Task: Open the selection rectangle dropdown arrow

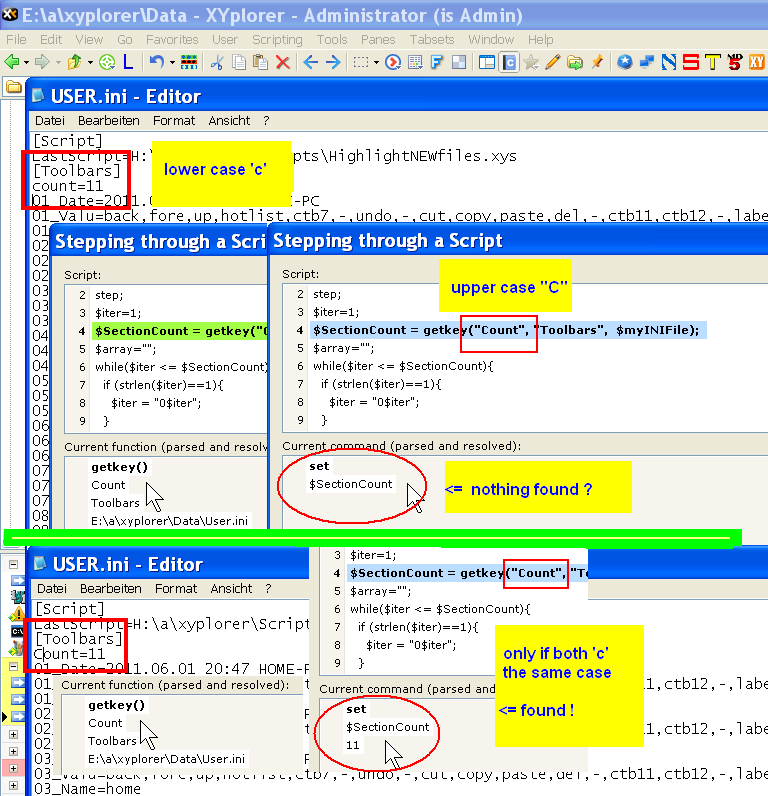Action: pos(376,63)
